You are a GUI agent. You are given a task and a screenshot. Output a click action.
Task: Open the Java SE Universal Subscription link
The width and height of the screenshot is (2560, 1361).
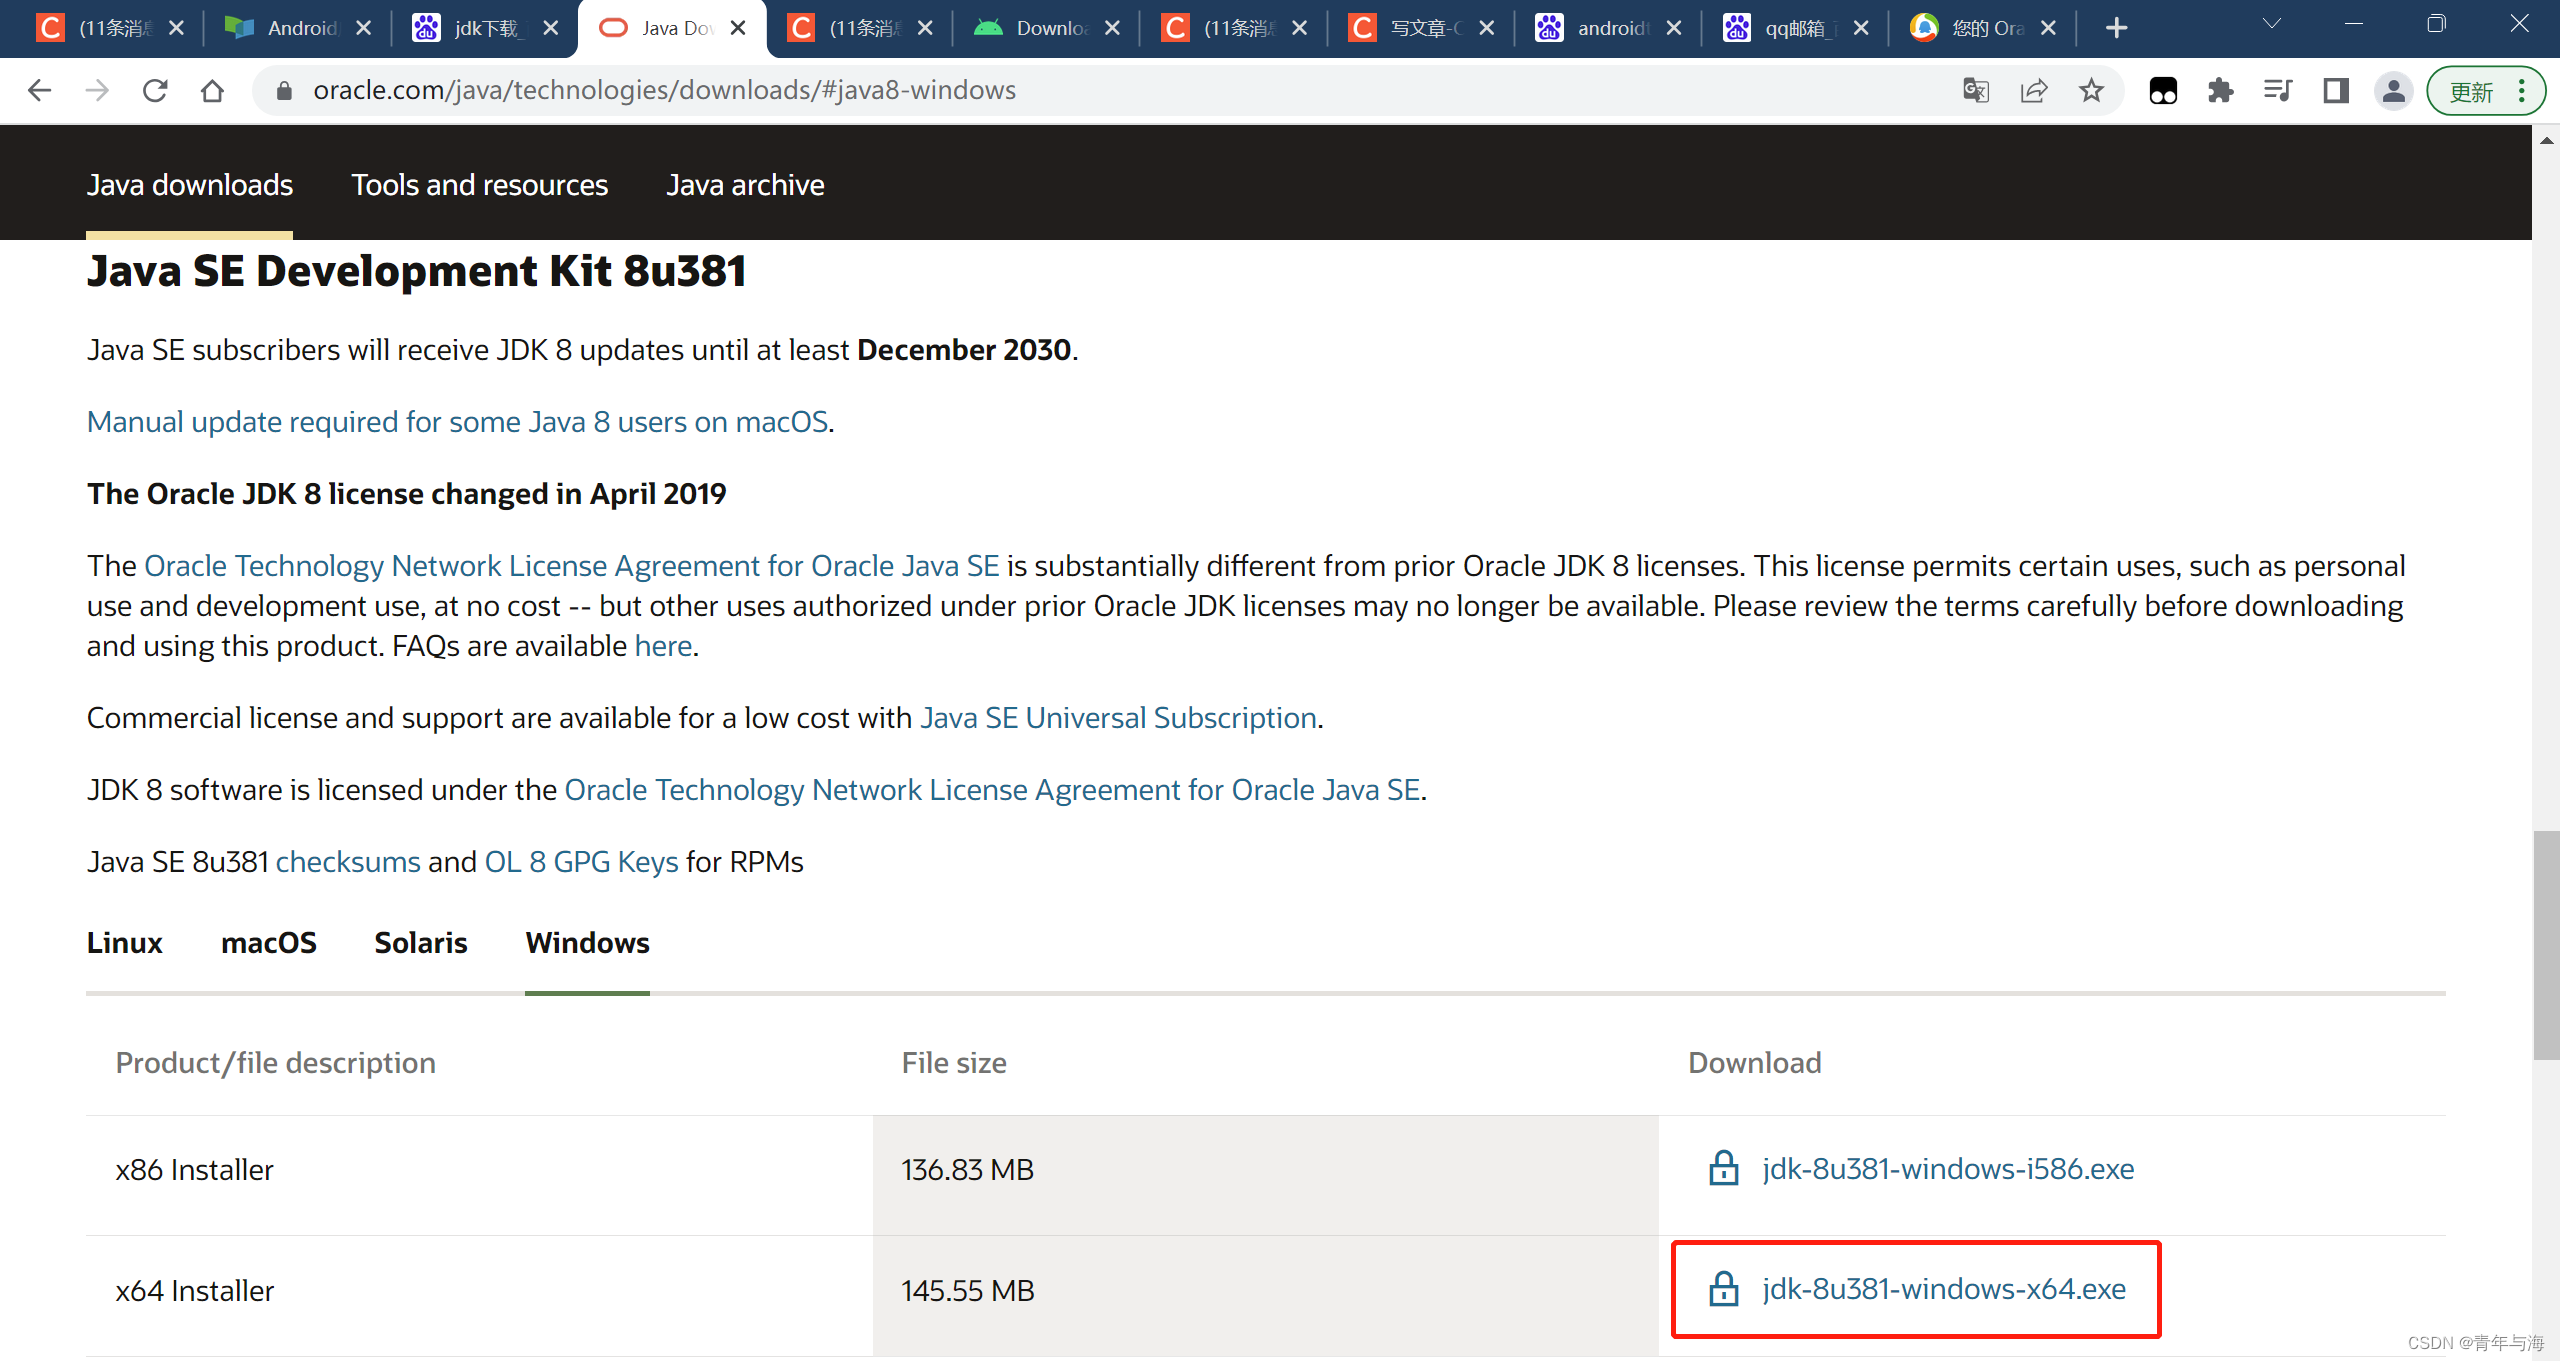tap(1117, 717)
